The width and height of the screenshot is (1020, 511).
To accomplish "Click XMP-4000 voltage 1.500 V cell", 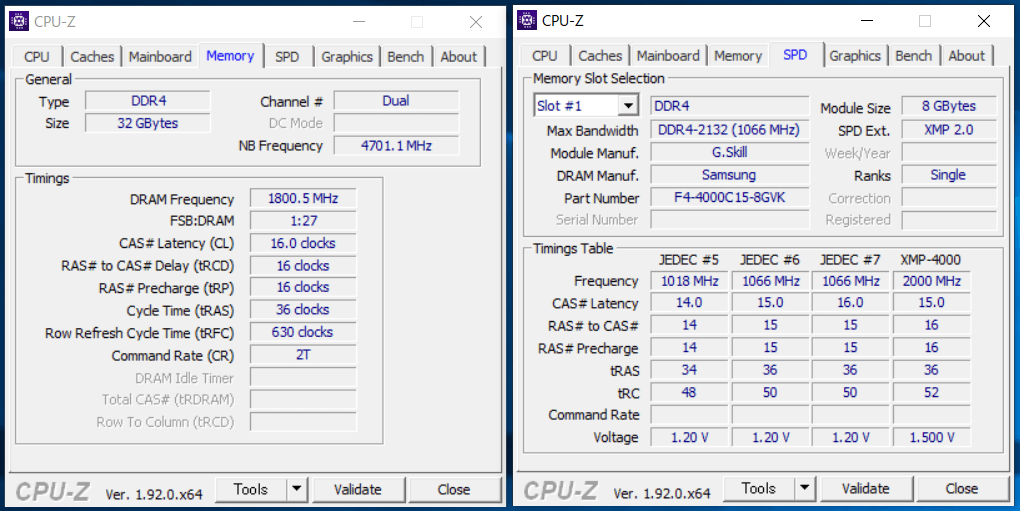I will click(932, 438).
